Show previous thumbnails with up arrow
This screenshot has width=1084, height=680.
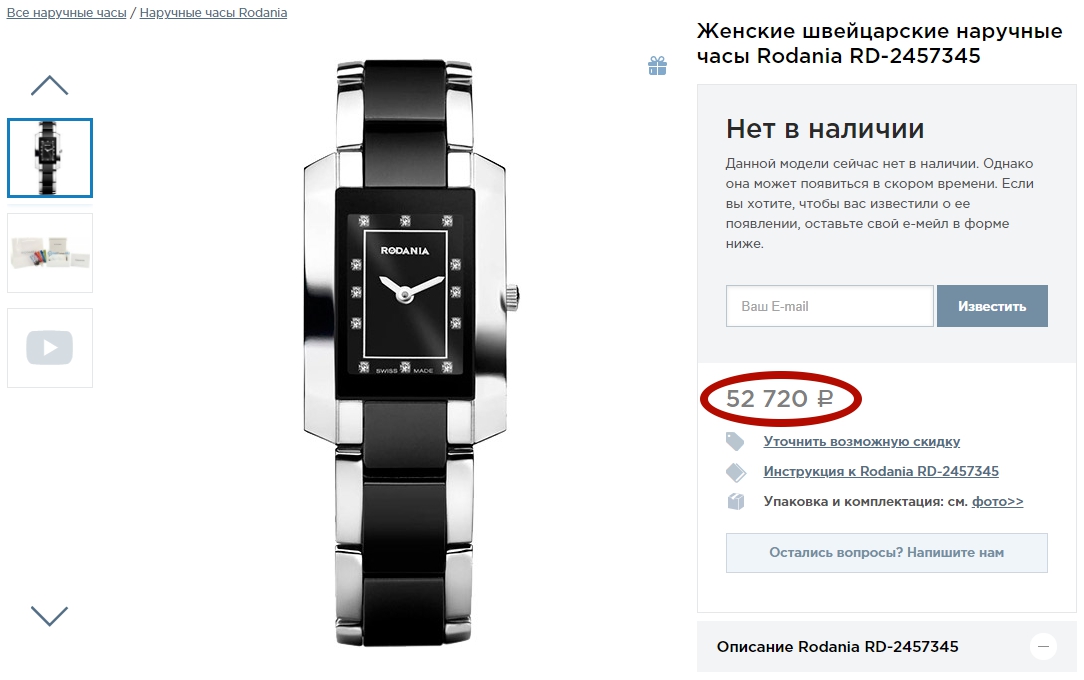tap(50, 86)
